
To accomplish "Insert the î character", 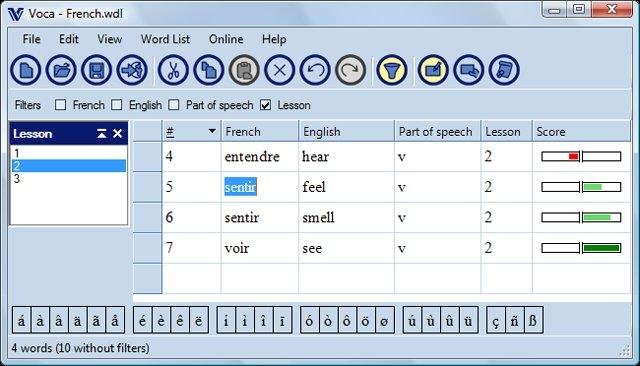I will pos(263,320).
